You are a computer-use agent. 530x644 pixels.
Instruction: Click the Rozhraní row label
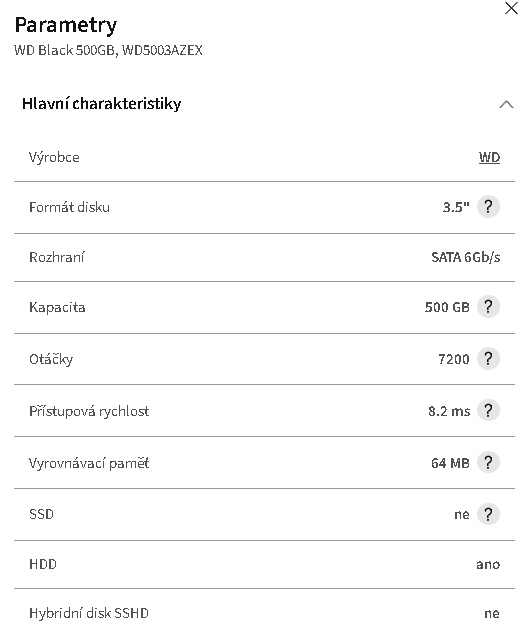[56, 258]
